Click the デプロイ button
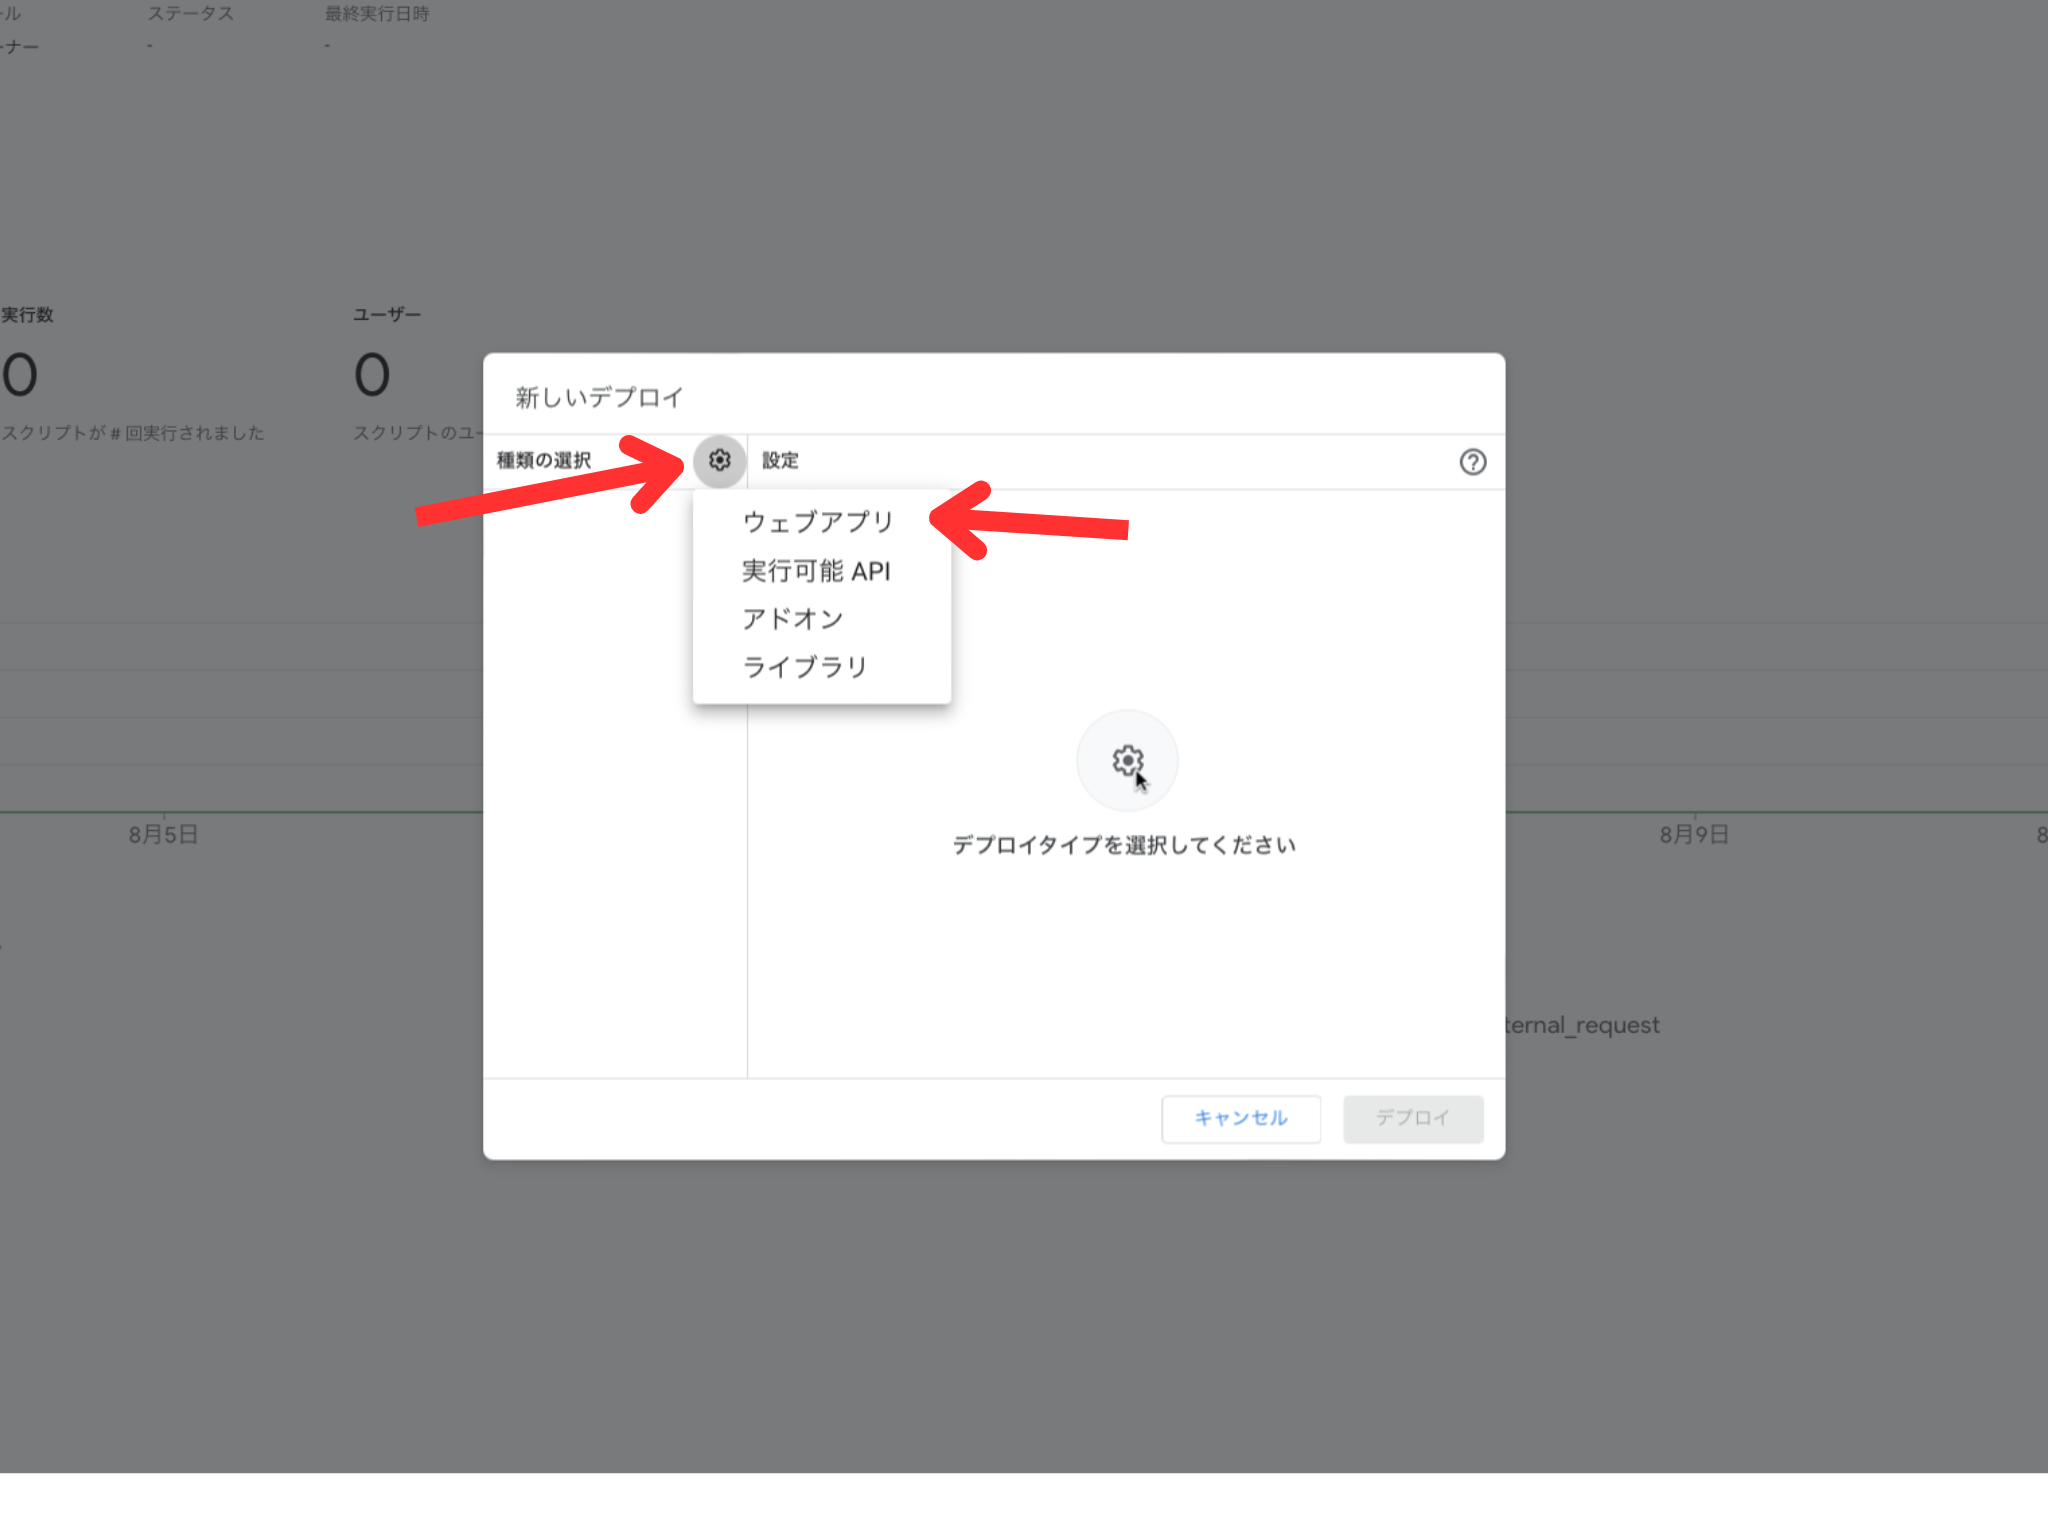2048x1536 pixels. (1412, 1118)
